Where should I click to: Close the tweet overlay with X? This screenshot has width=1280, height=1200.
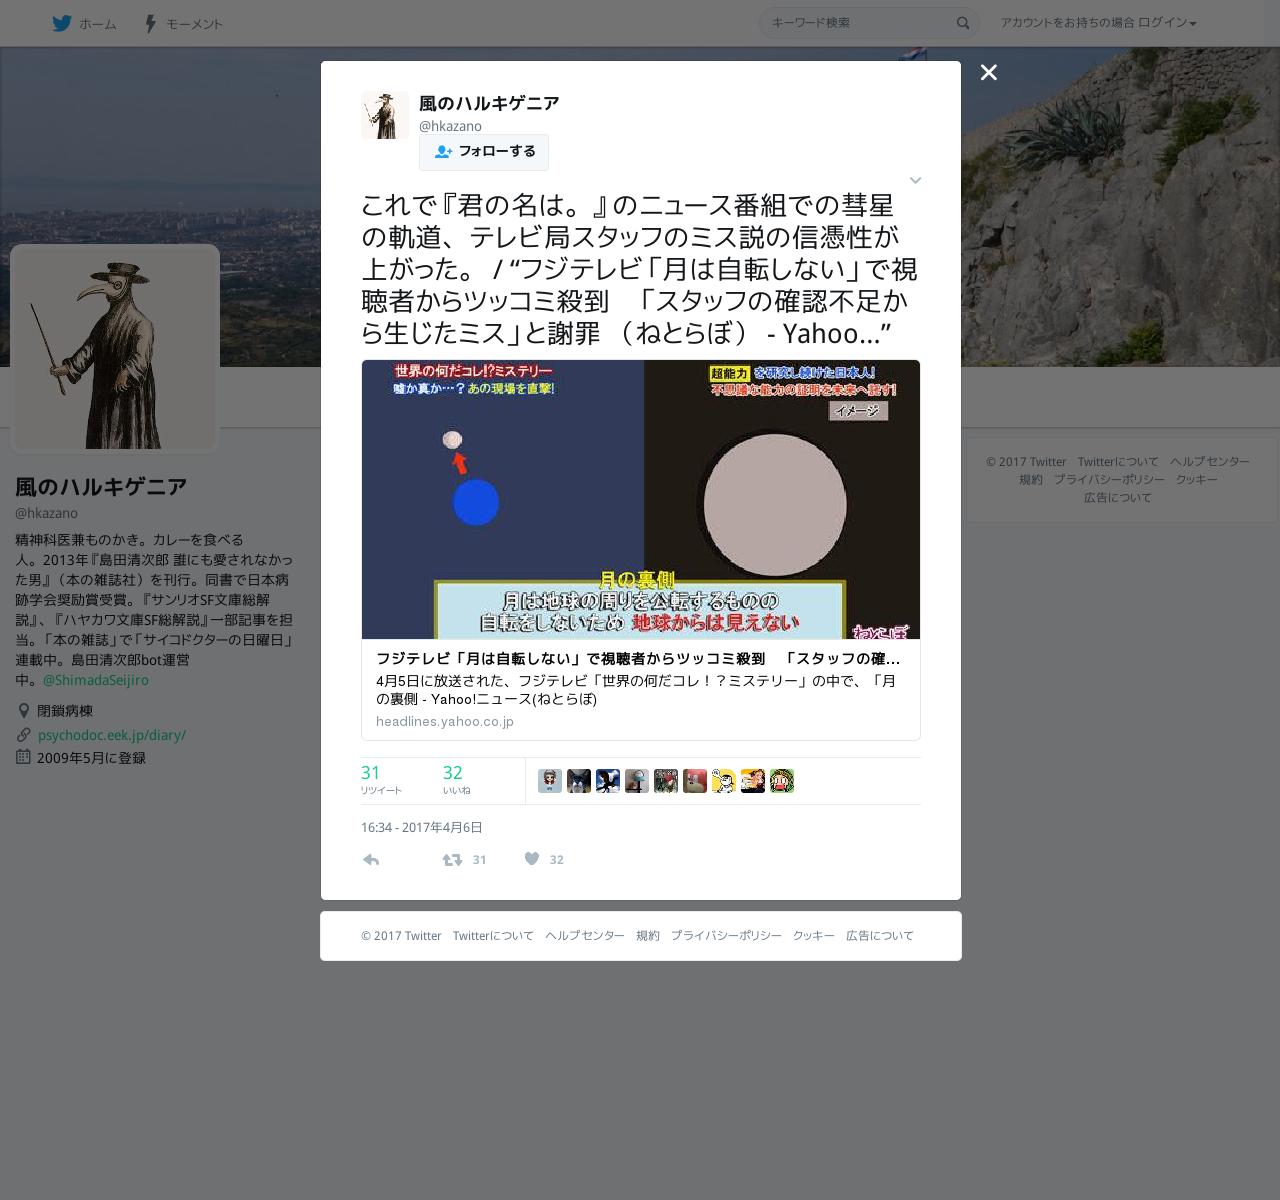coord(989,72)
